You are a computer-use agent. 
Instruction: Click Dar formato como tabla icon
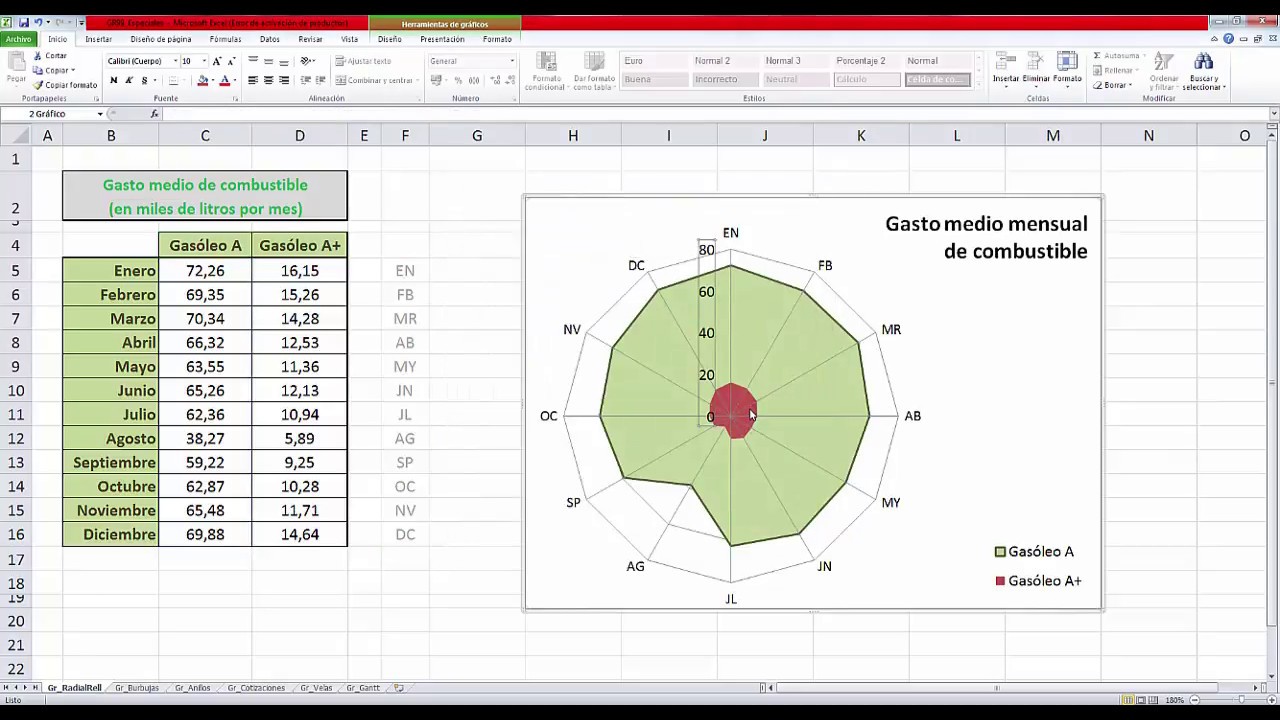coord(594,62)
